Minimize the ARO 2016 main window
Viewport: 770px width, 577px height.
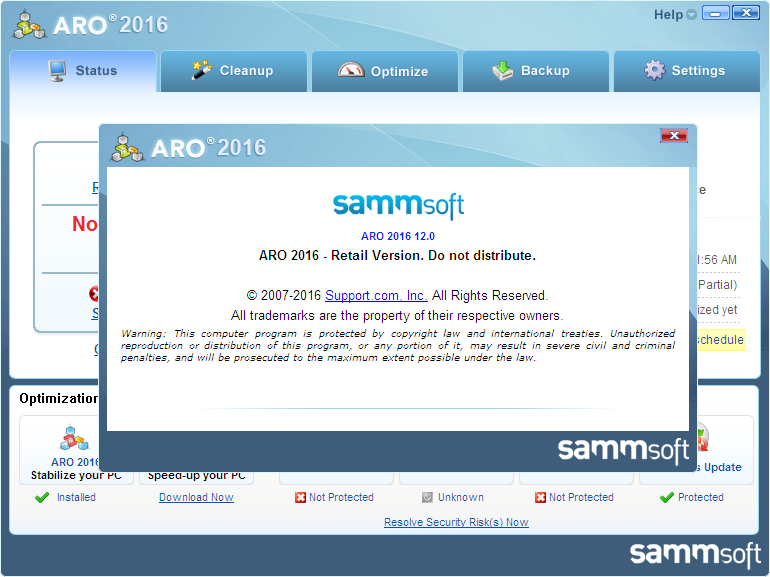tap(715, 13)
